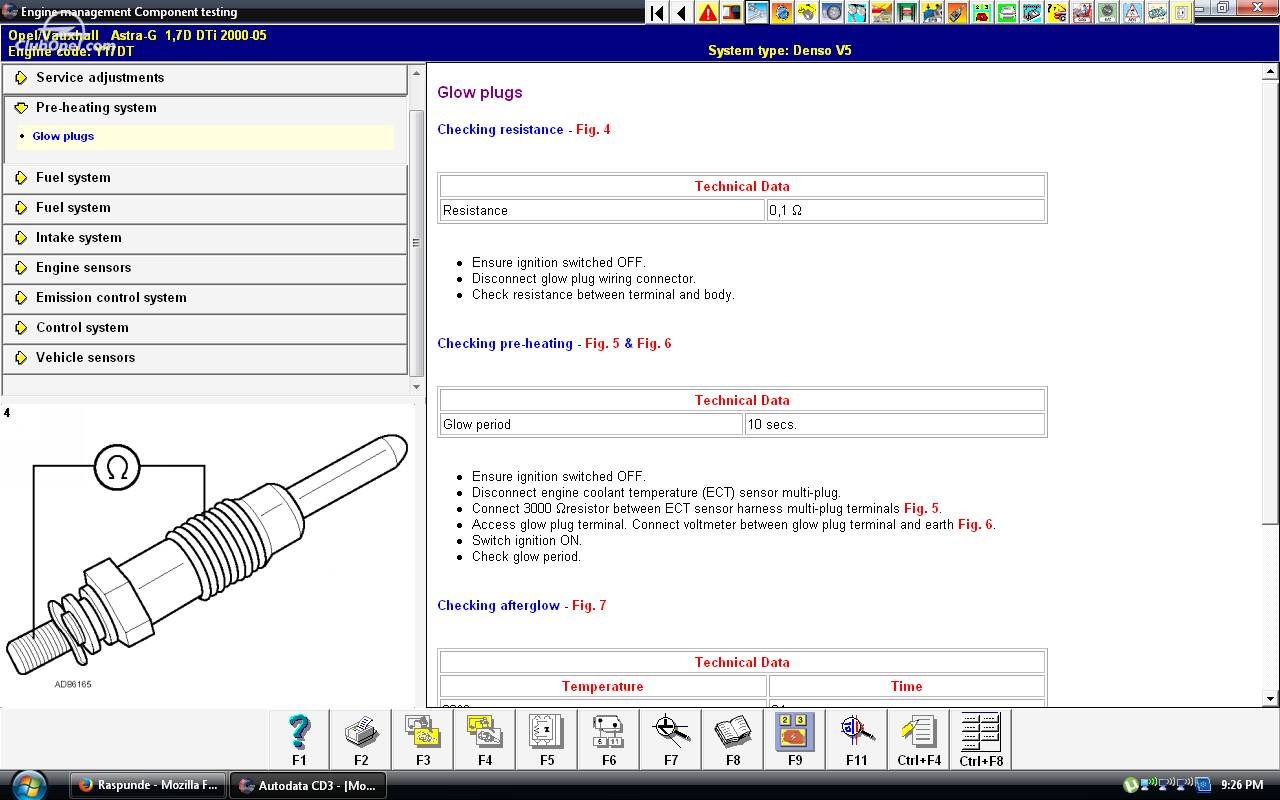The width and height of the screenshot is (1280, 800).
Task: Expand the Emission control system section
Action: [x=205, y=298]
